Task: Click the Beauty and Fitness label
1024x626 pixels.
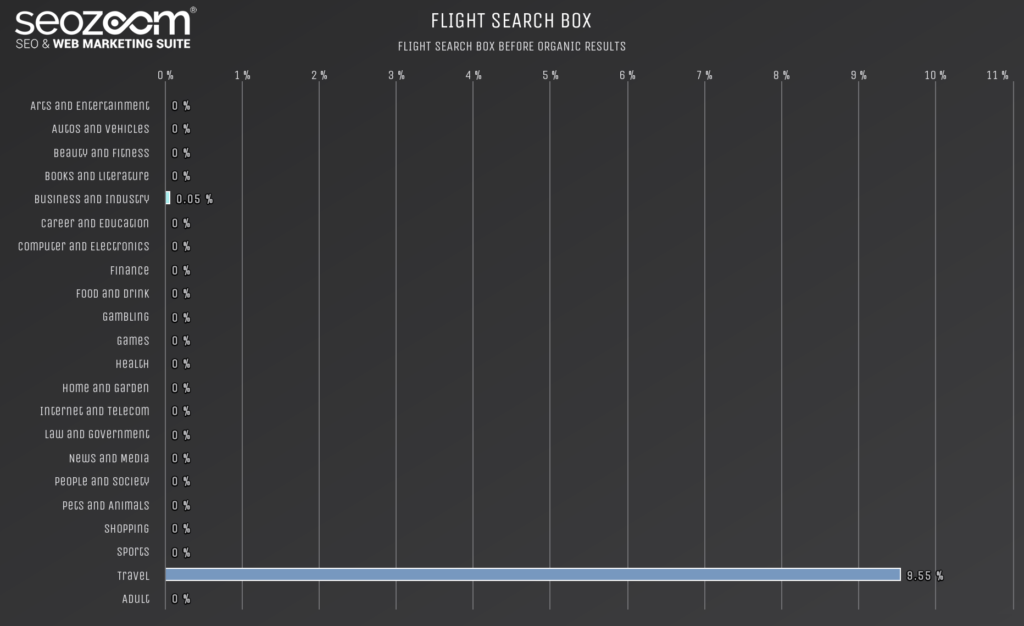Action: coord(101,153)
